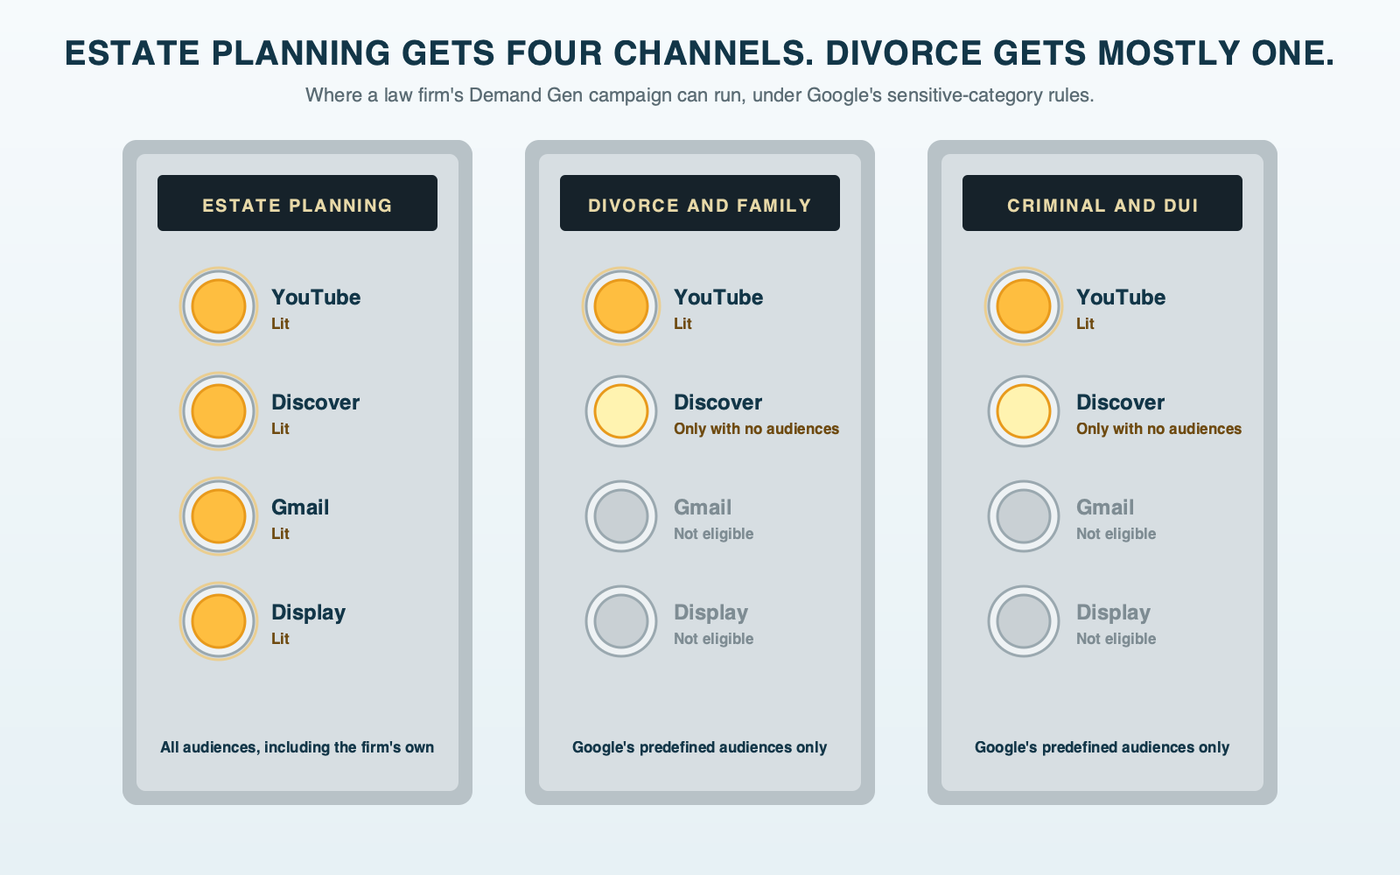
Task: Click the 'DIVORCE AND FAMILY' panel header
Action: click(700, 203)
